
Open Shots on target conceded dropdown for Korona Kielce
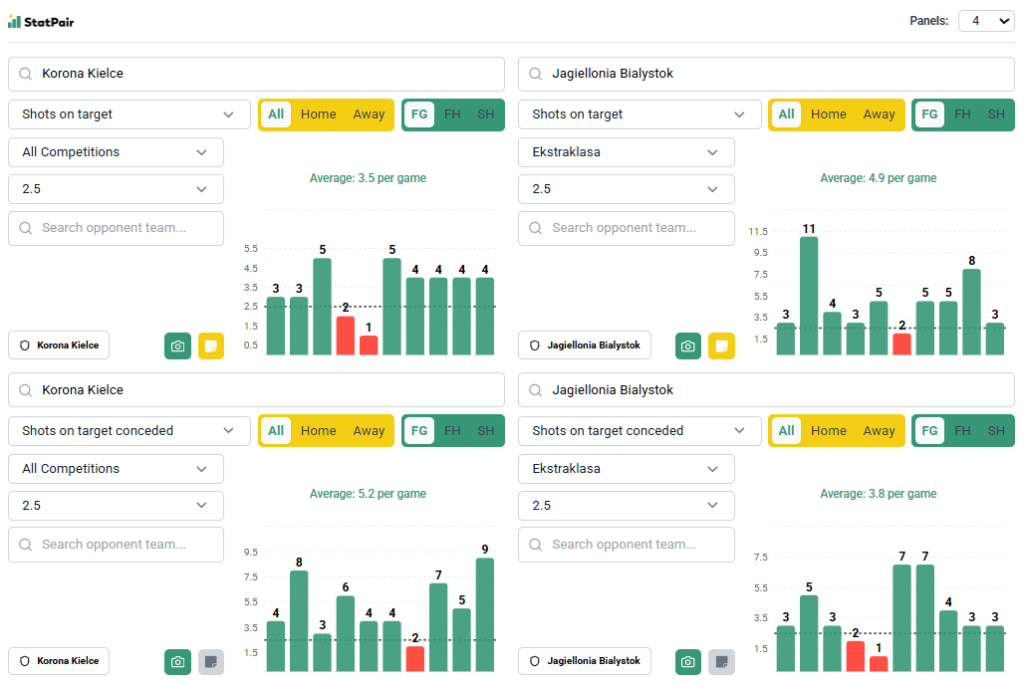tap(129, 431)
